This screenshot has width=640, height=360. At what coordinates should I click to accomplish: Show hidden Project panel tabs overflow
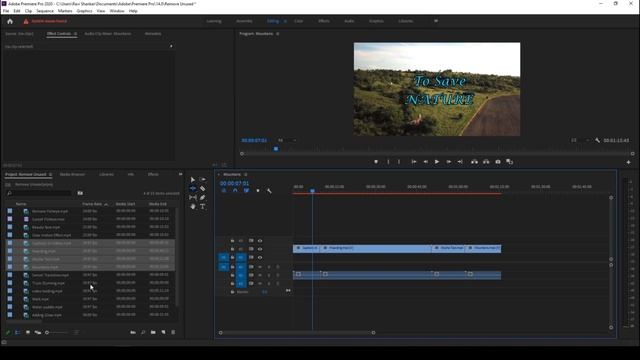point(180,174)
